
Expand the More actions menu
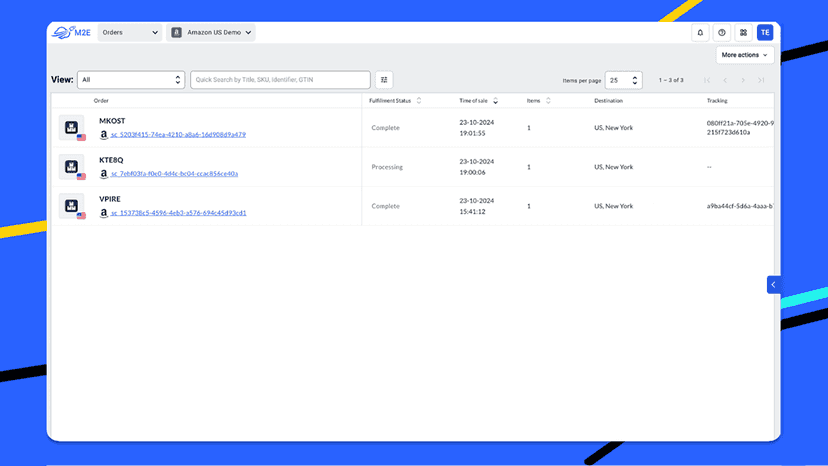click(745, 55)
